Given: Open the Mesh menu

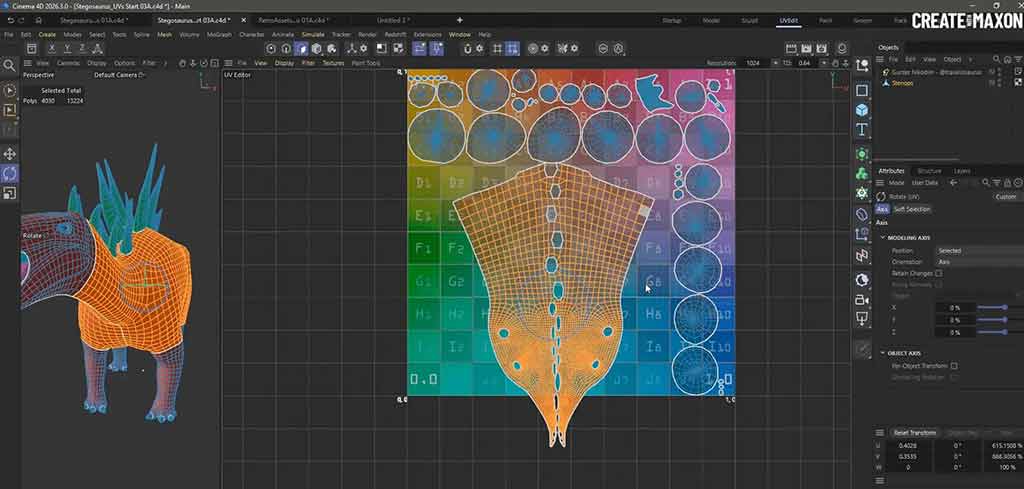Looking at the screenshot, I should click(x=164, y=35).
